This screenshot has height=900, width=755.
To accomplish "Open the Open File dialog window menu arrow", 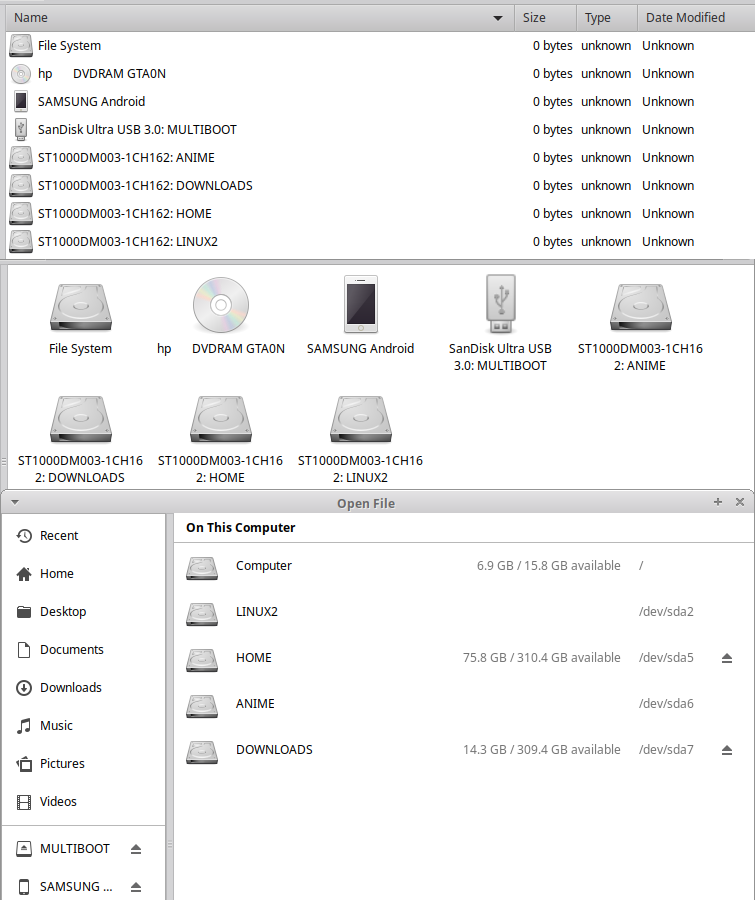I will point(15,502).
